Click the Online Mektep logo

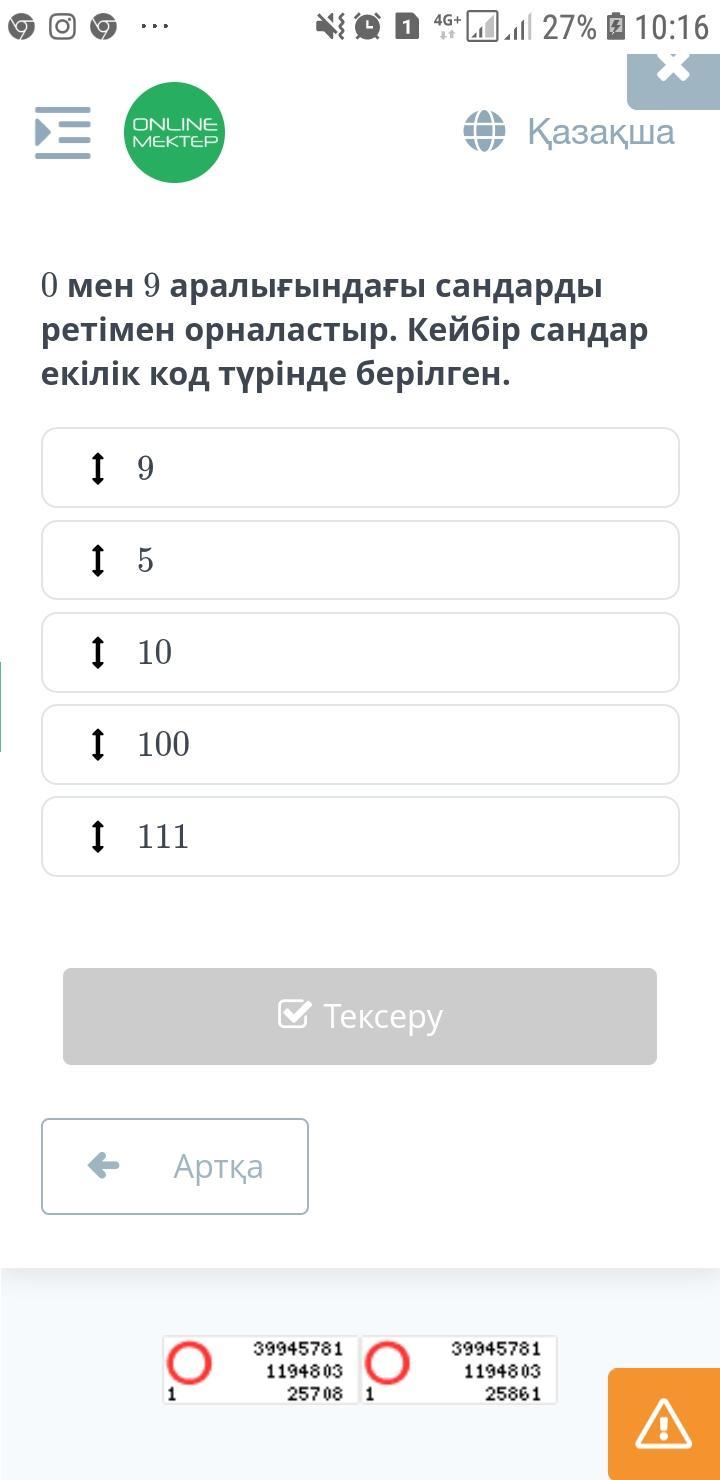tap(175, 132)
